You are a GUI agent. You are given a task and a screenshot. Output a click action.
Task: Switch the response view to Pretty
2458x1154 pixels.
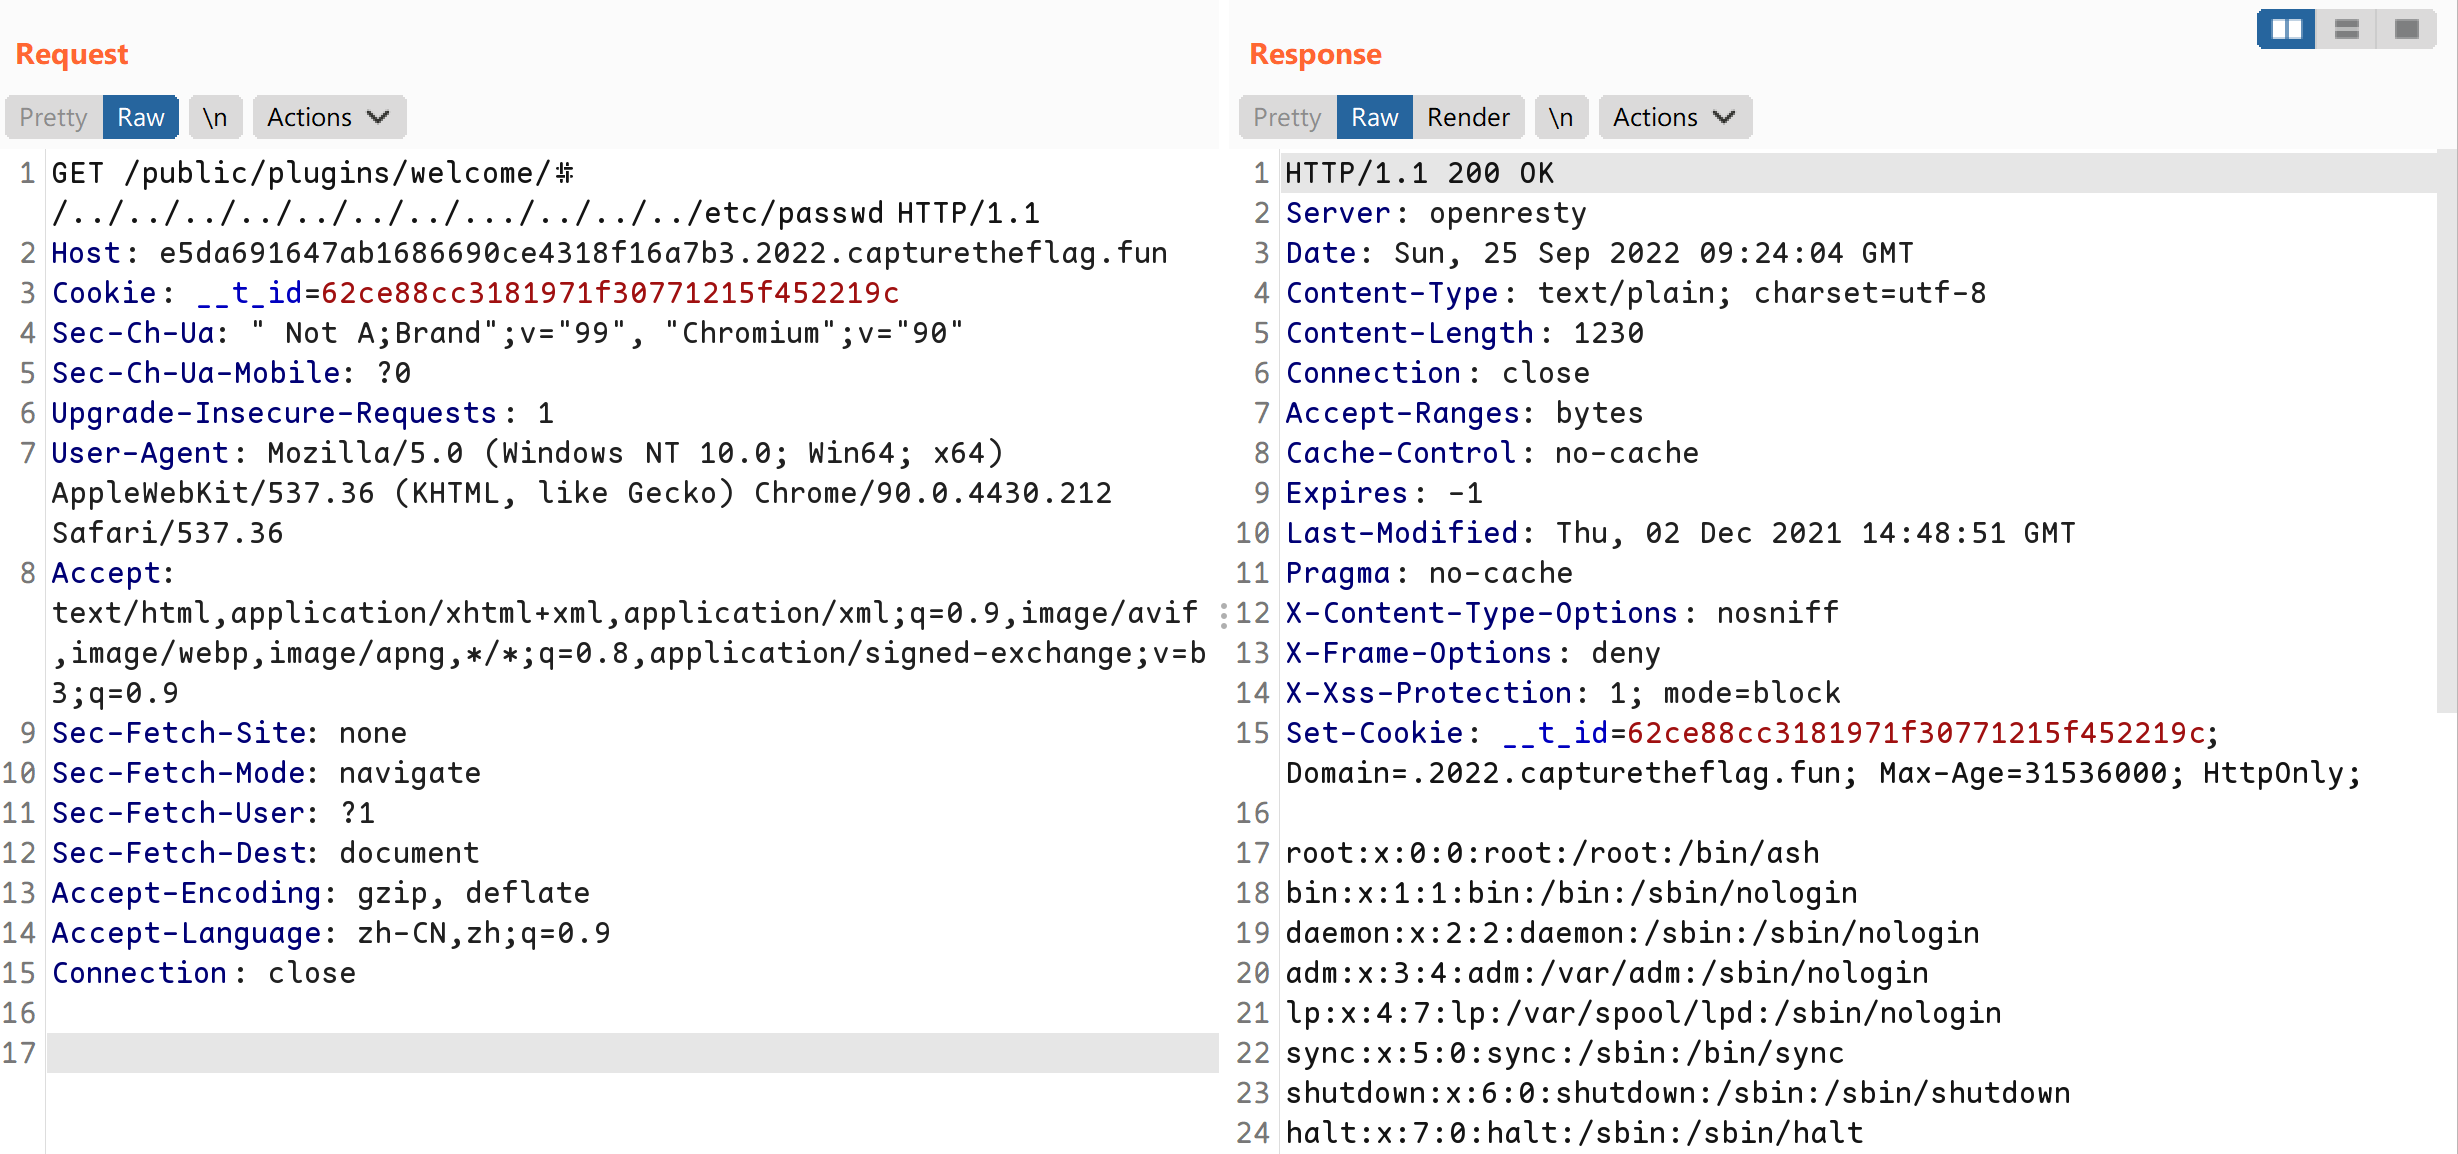(1288, 117)
